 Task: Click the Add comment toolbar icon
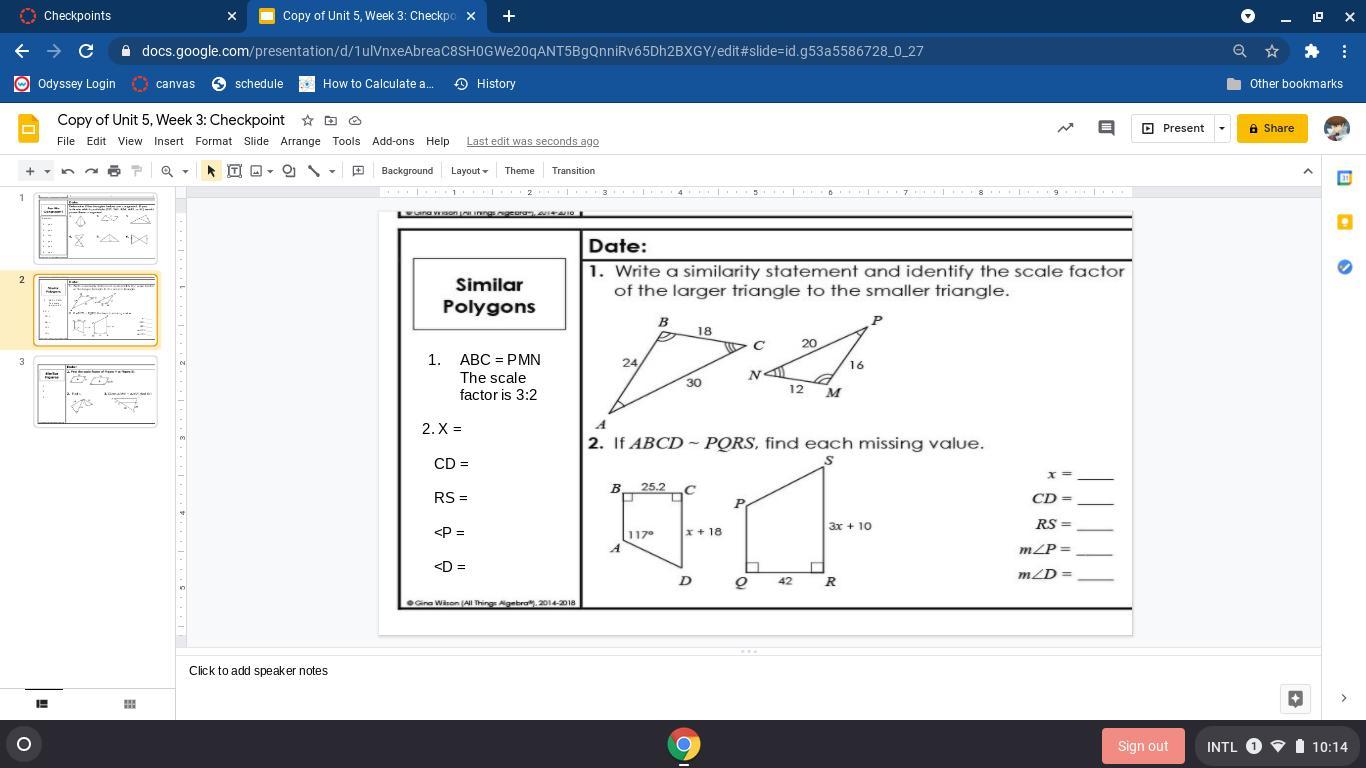pyautogui.click(x=358, y=171)
